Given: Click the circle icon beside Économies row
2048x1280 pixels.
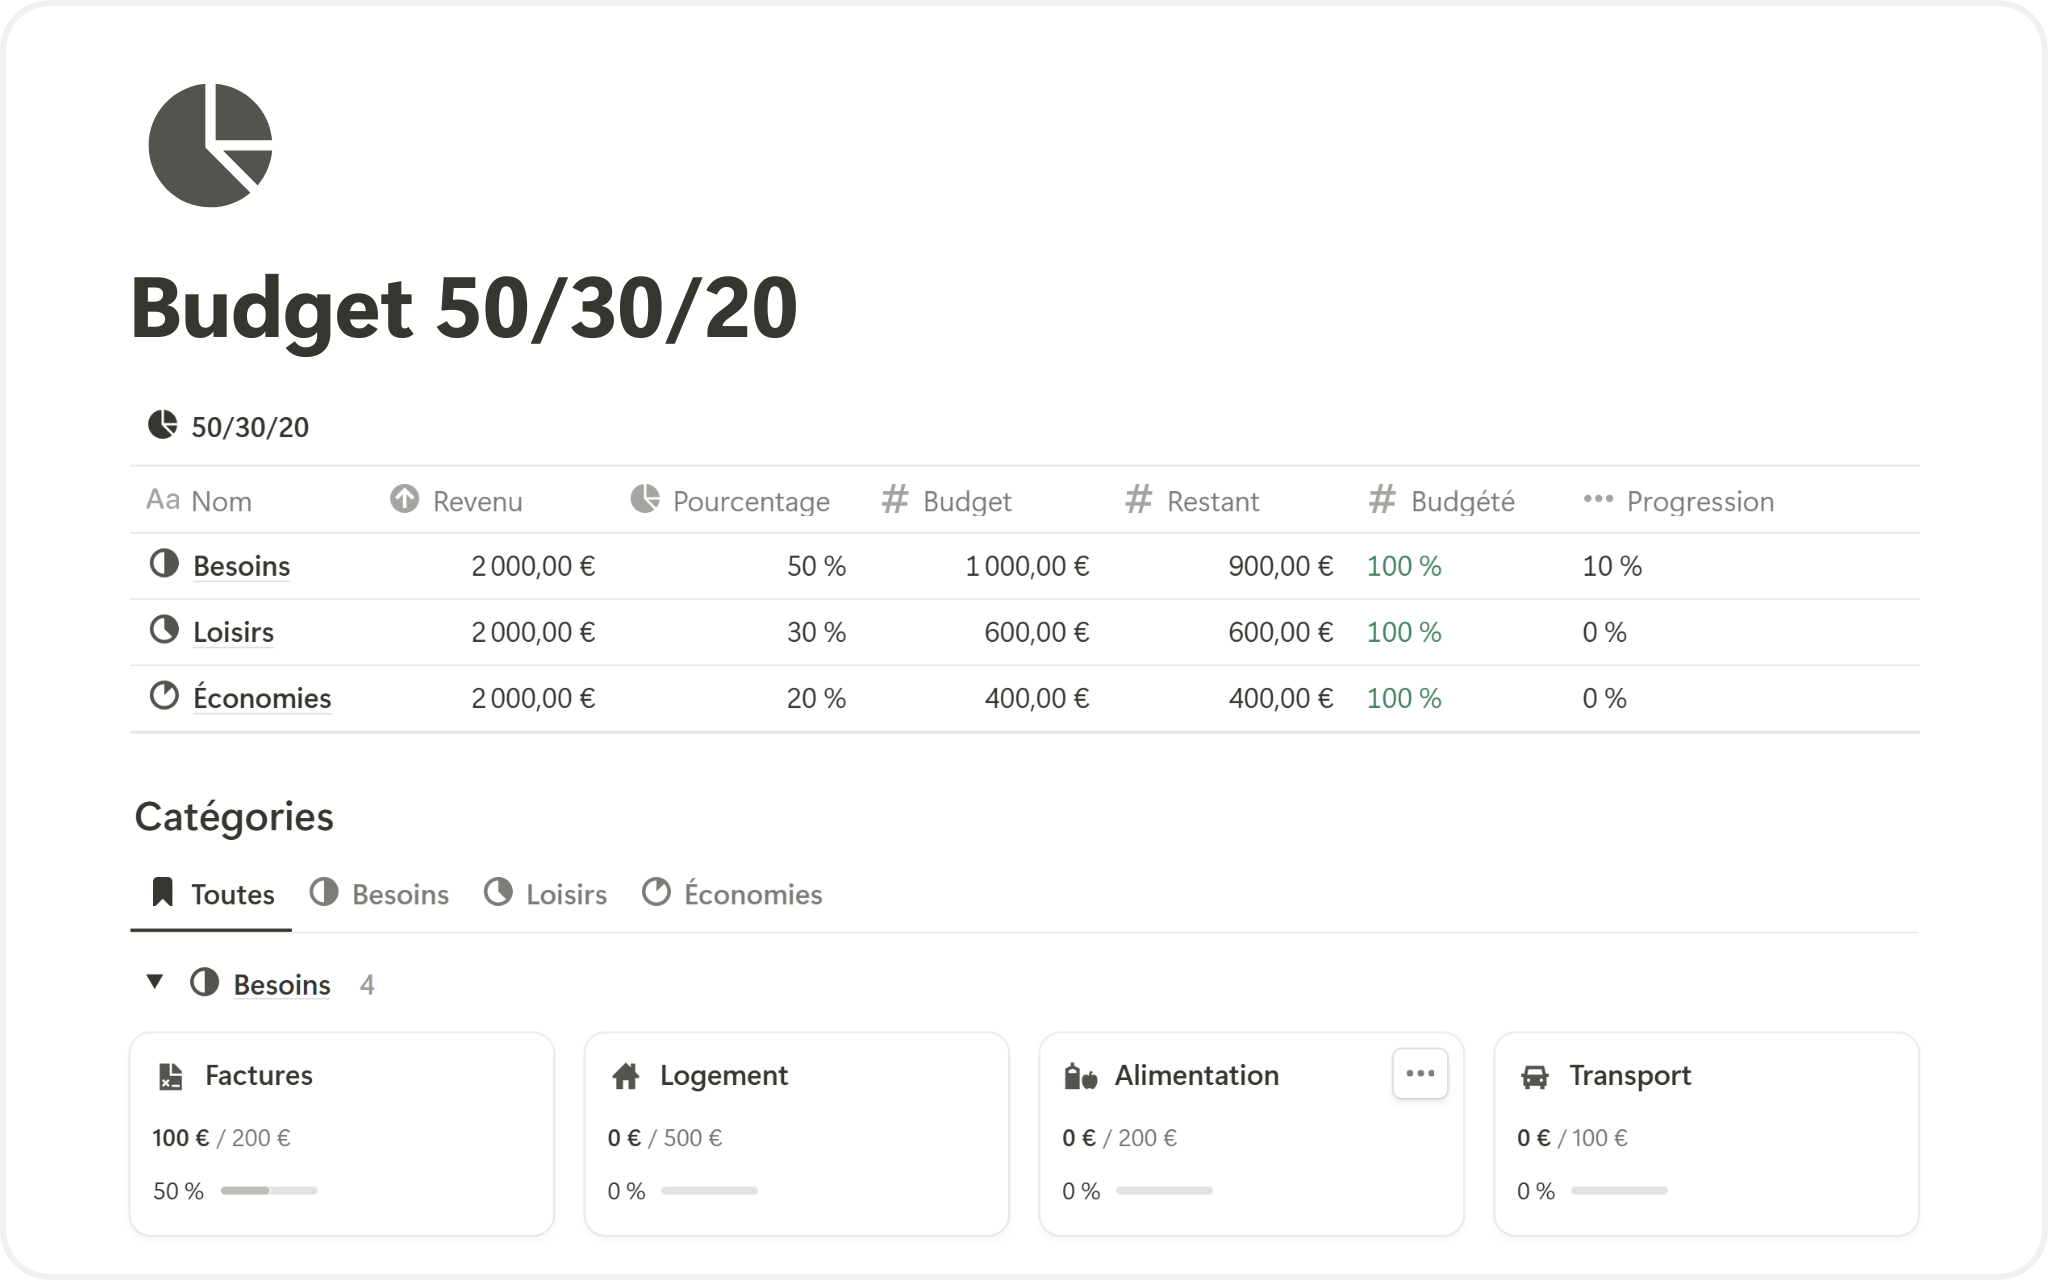Looking at the screenshot, I should (163, 696).
